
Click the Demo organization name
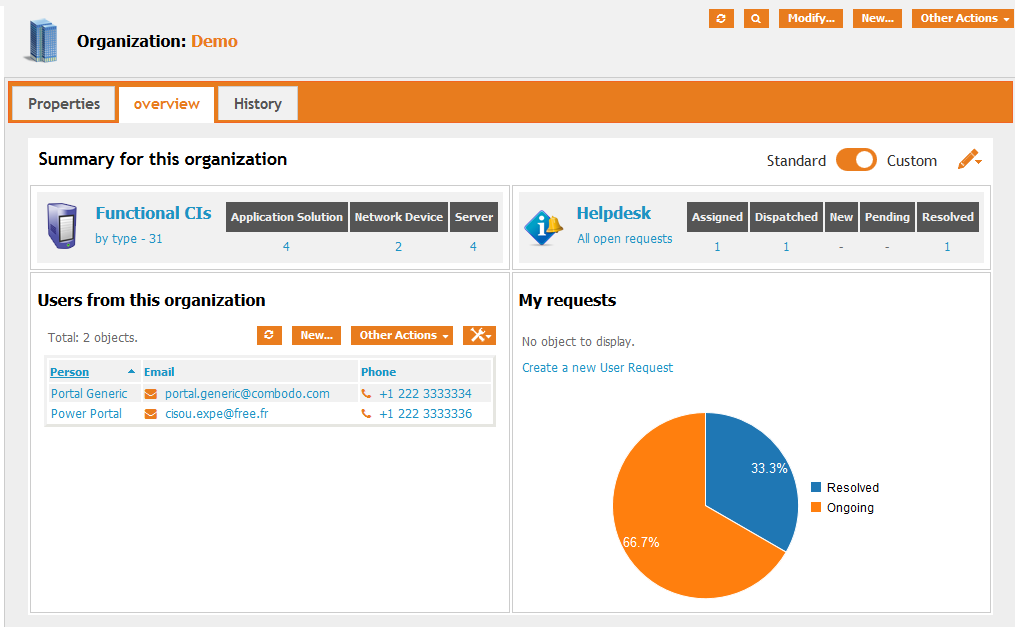coord(214,41)
